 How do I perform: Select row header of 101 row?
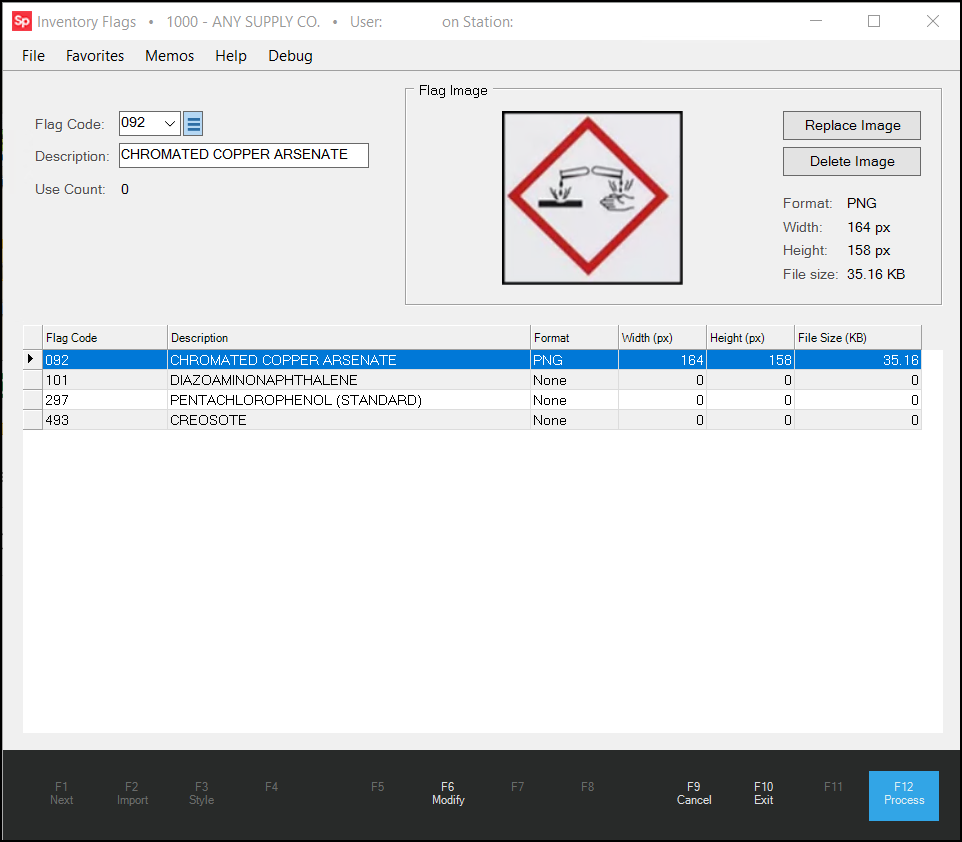point(33,380)
